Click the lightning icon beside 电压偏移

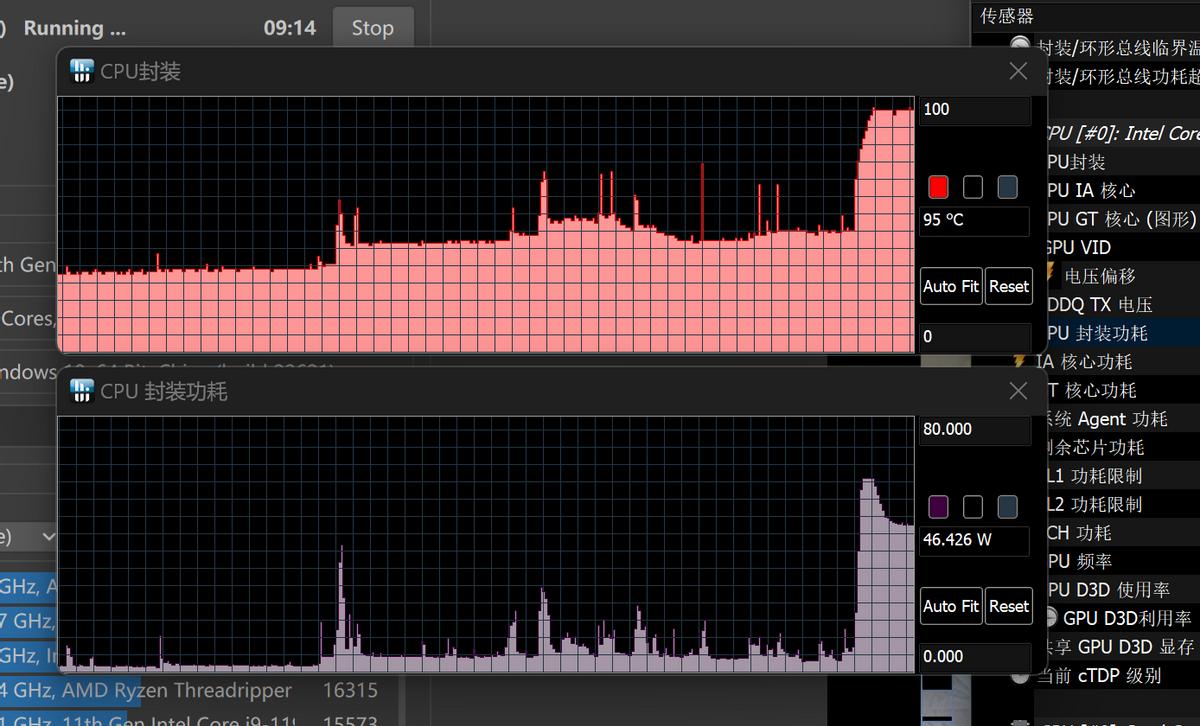1049,275
